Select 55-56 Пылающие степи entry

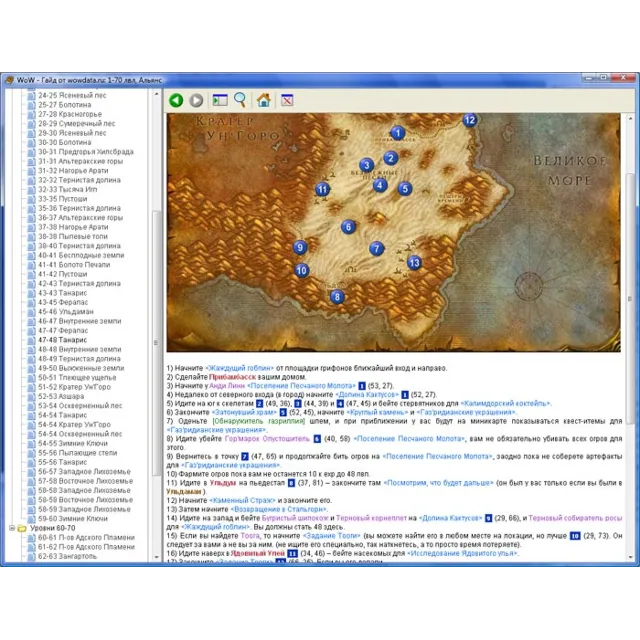78,453
